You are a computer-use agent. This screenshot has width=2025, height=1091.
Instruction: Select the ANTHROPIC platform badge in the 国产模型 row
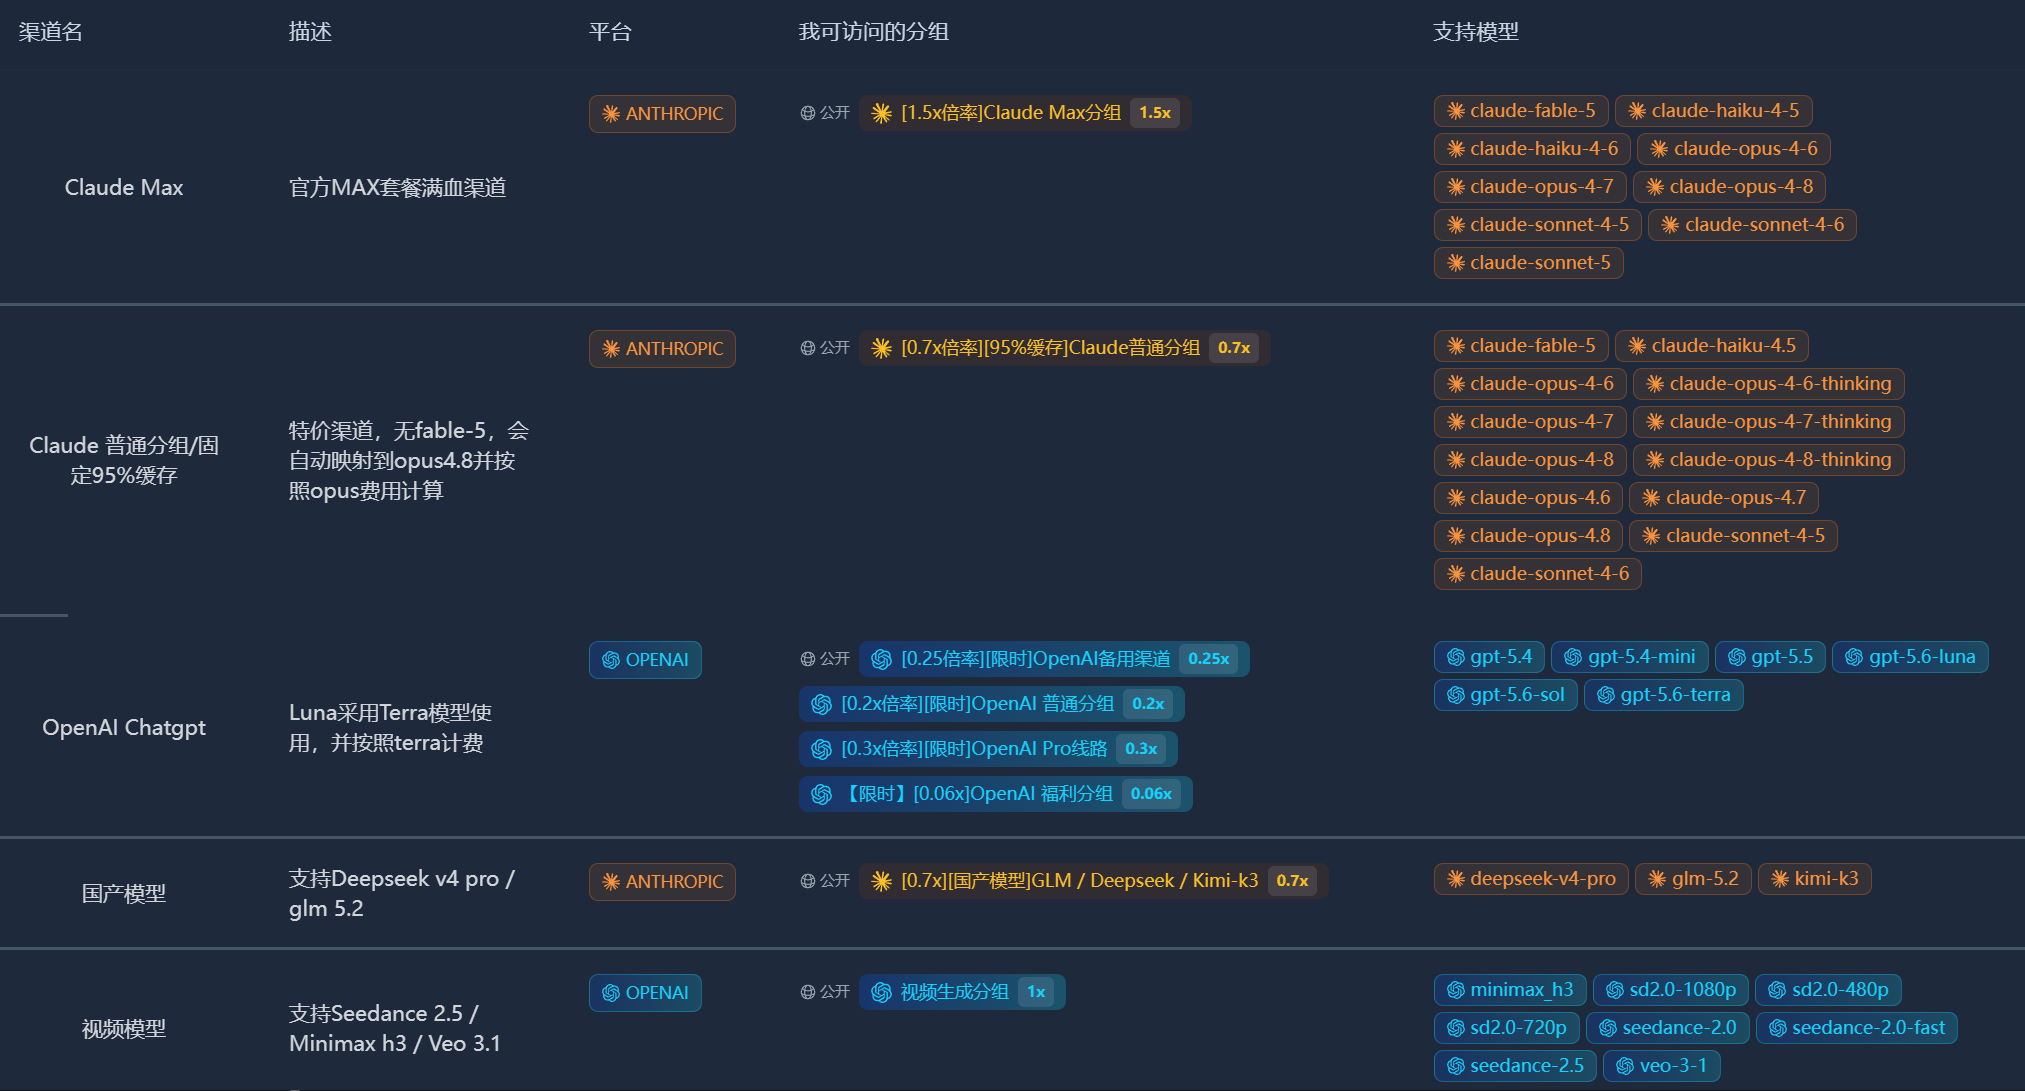[x=662, y=882]
